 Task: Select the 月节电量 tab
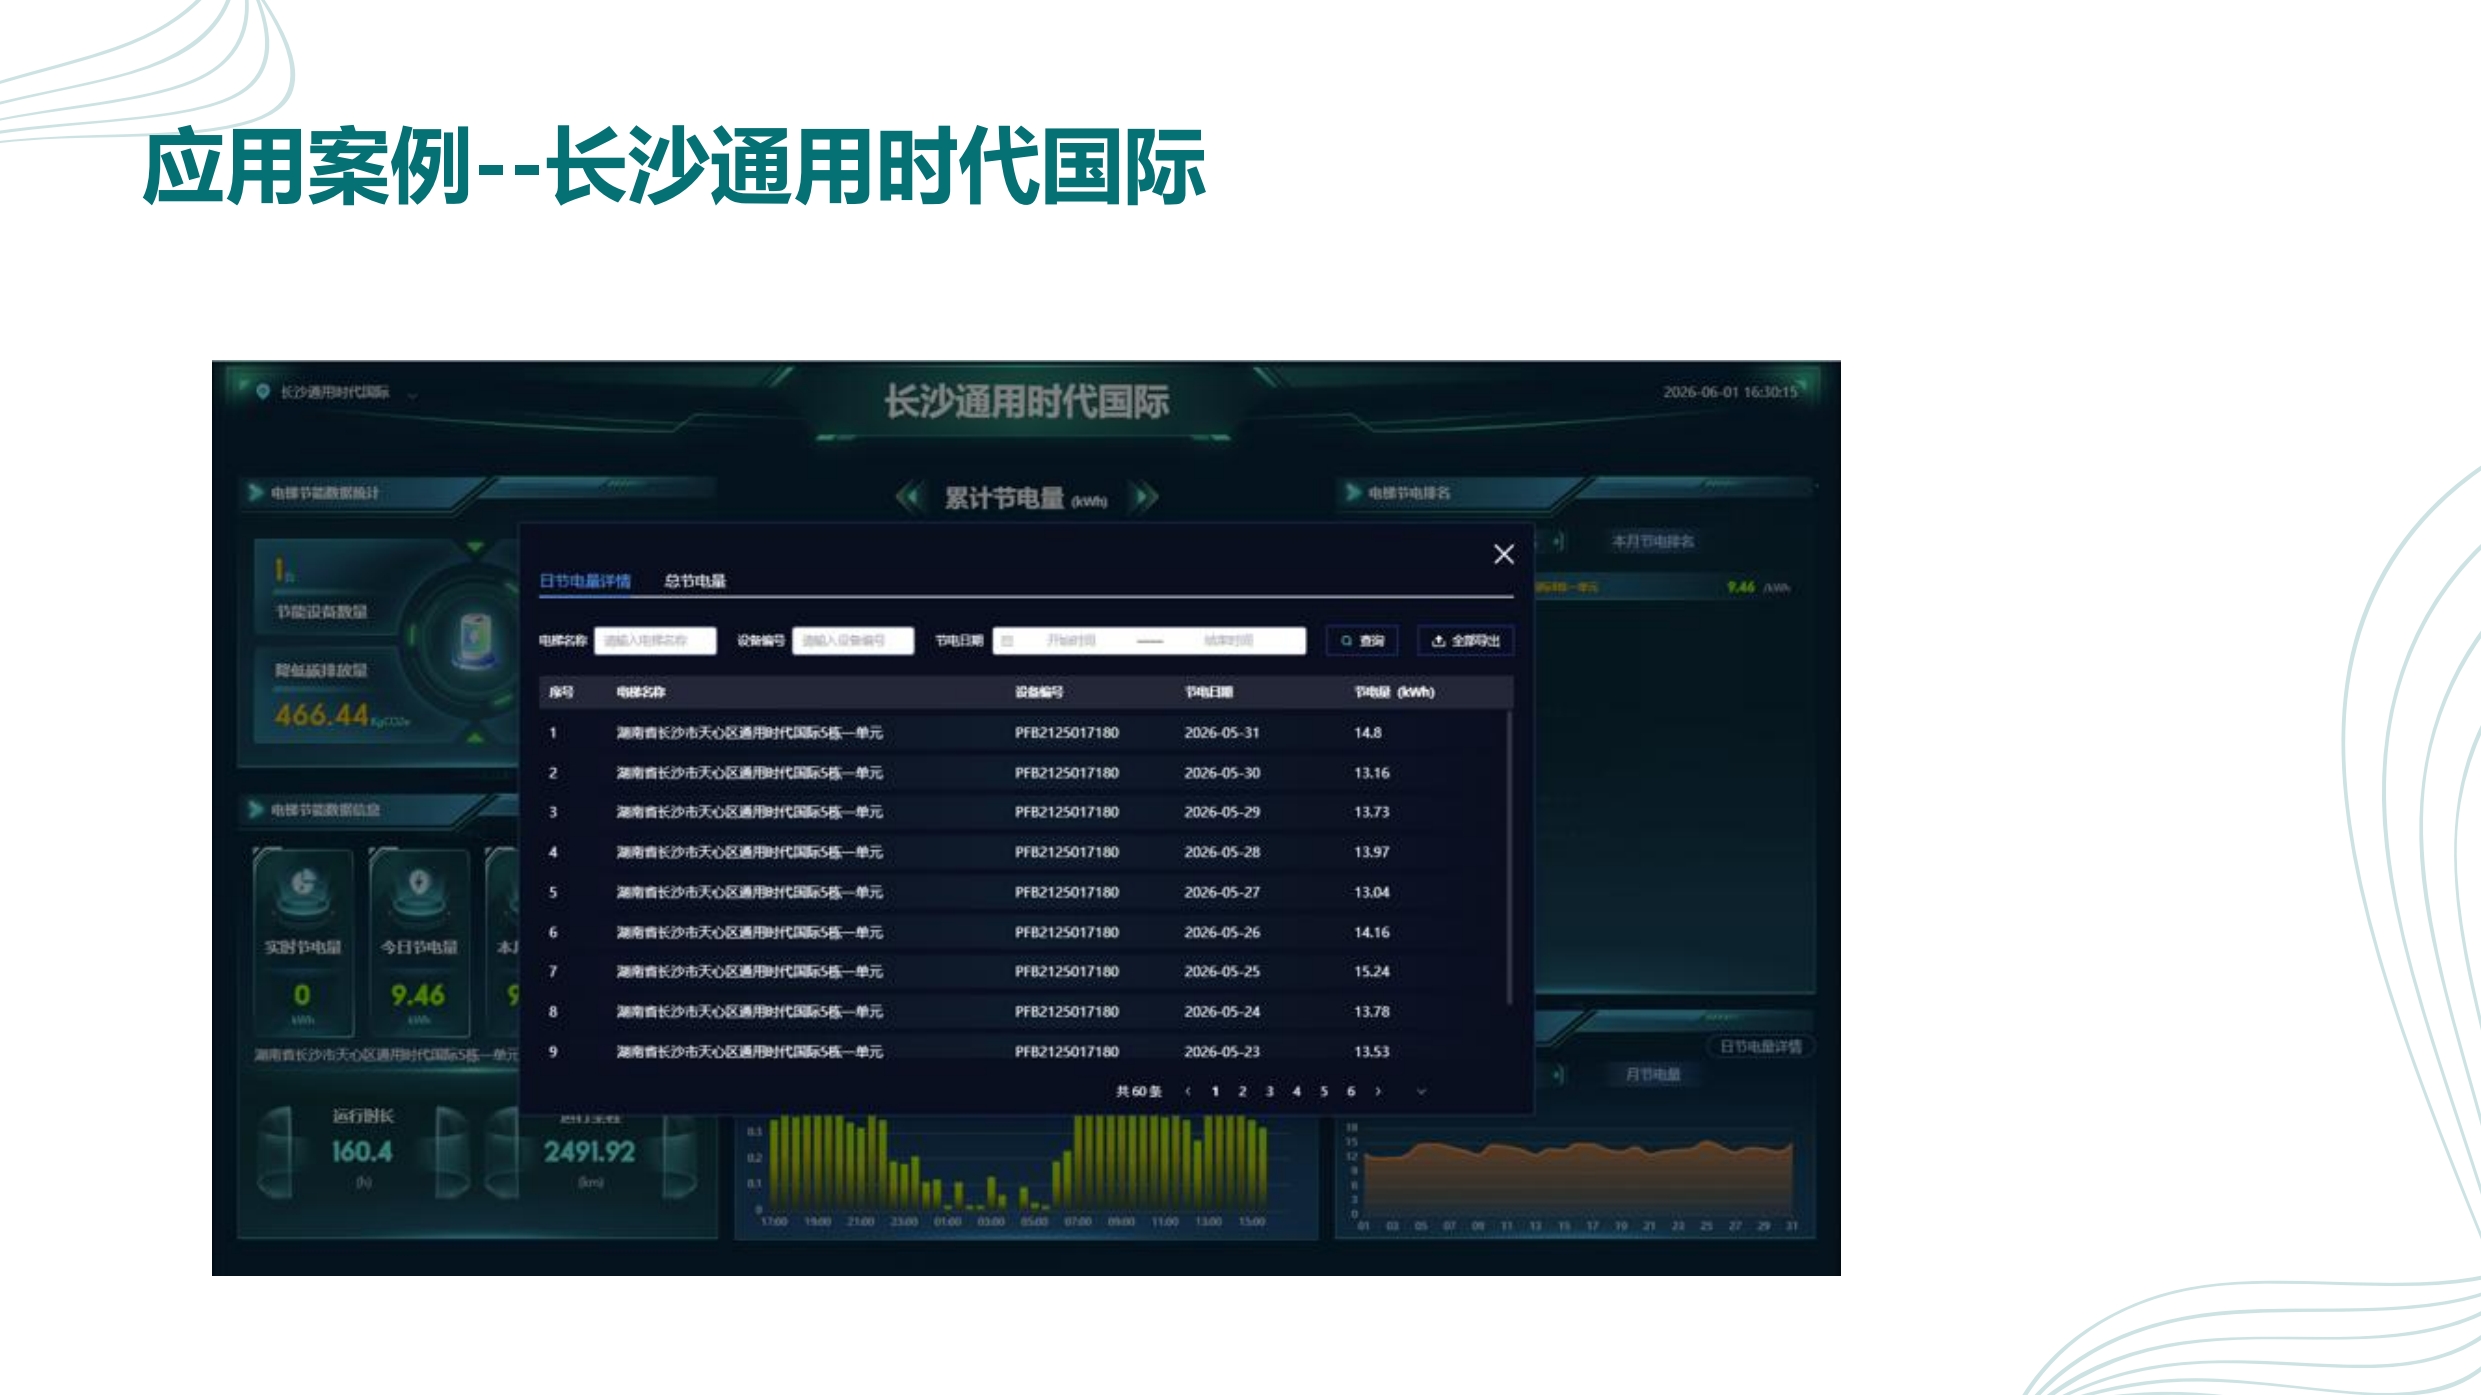coord(1652,1074)
